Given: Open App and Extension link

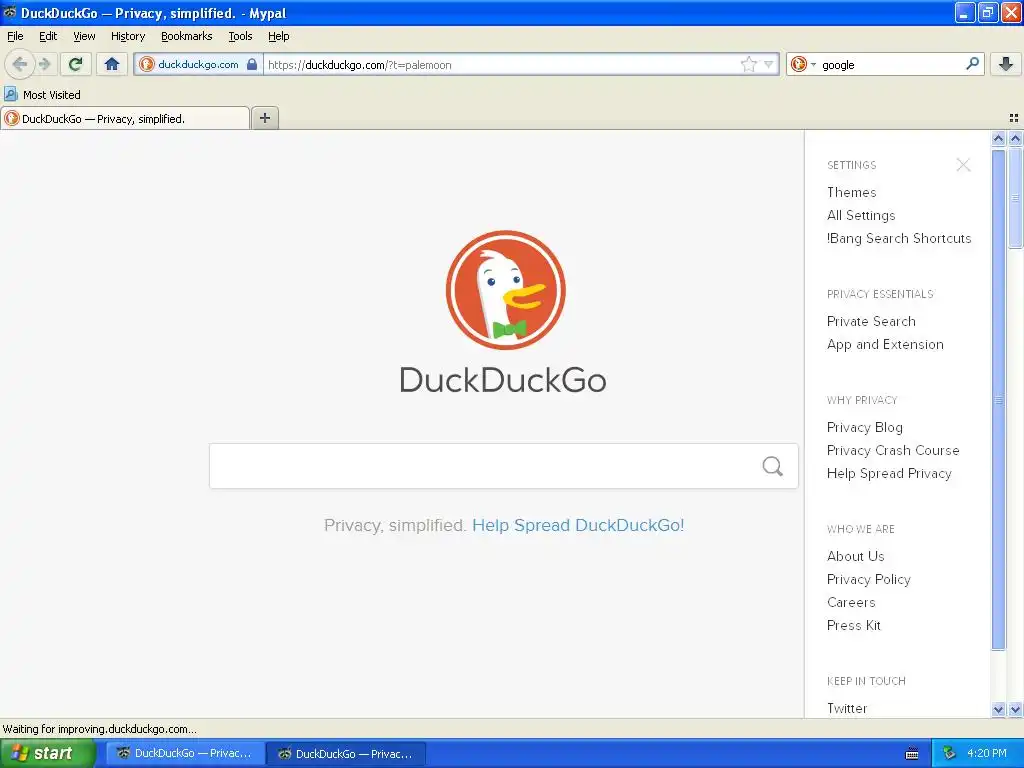Looking at the screenshot, I should pyautogui.click(x=885, y=344).
